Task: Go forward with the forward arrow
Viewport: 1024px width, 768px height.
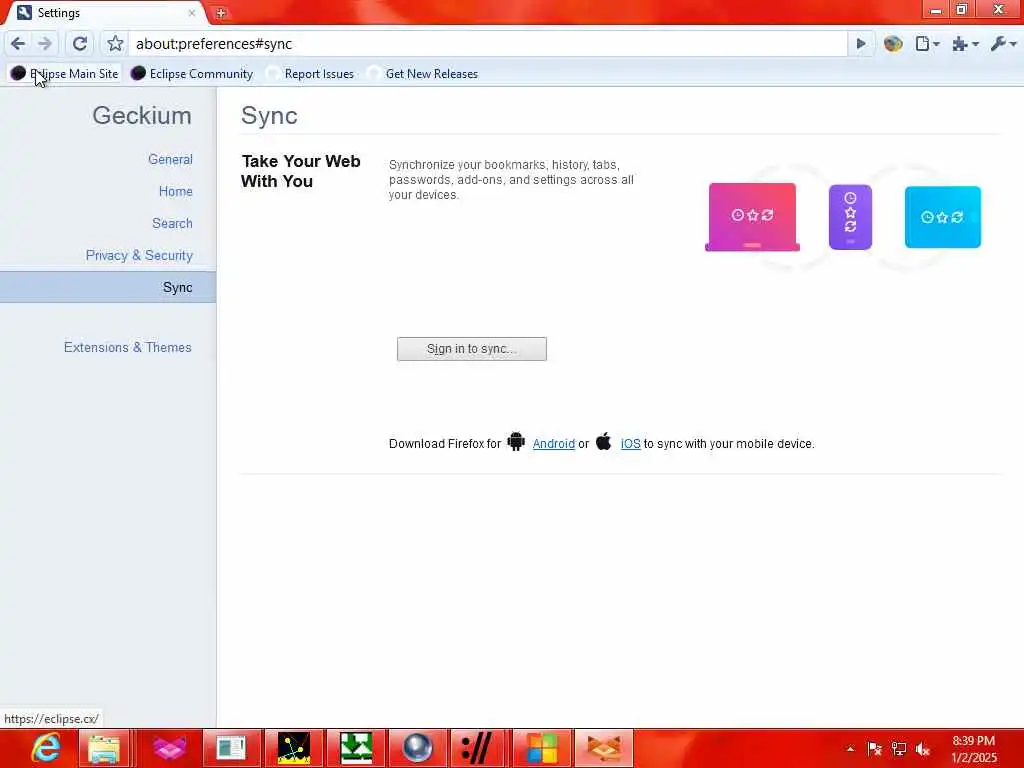Action: 45,44
